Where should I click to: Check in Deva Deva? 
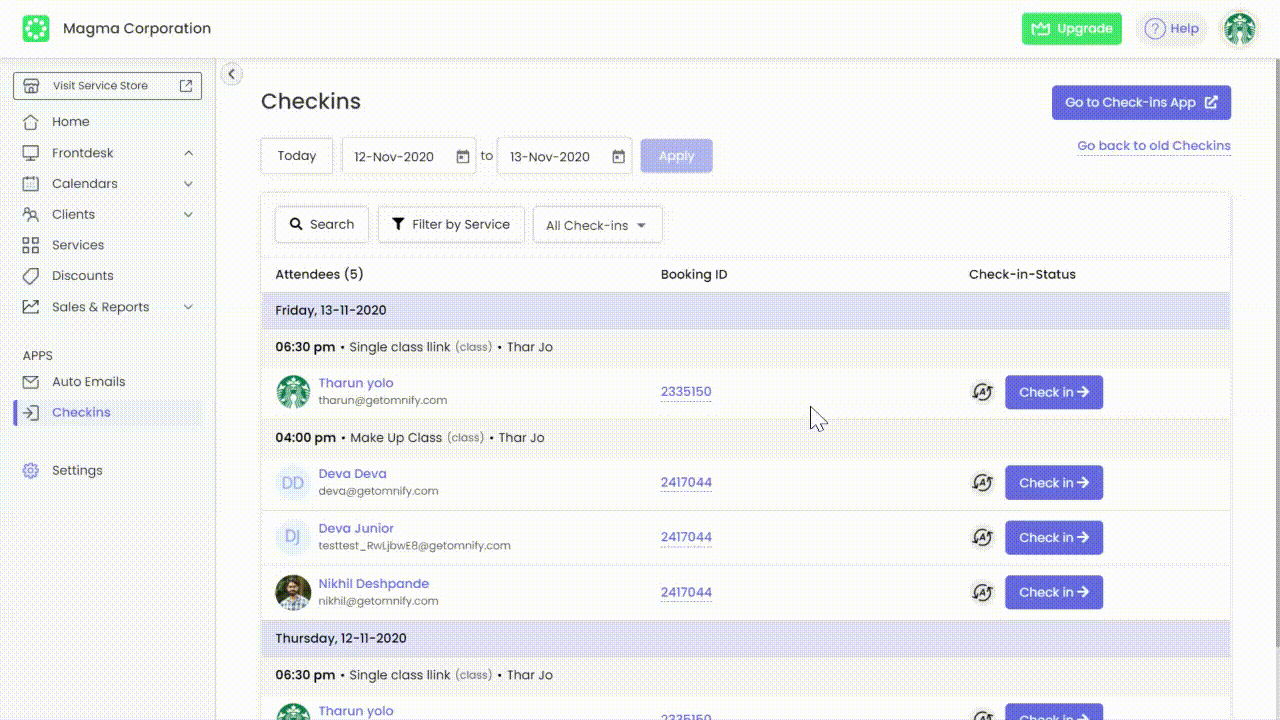click(1054, 483)
